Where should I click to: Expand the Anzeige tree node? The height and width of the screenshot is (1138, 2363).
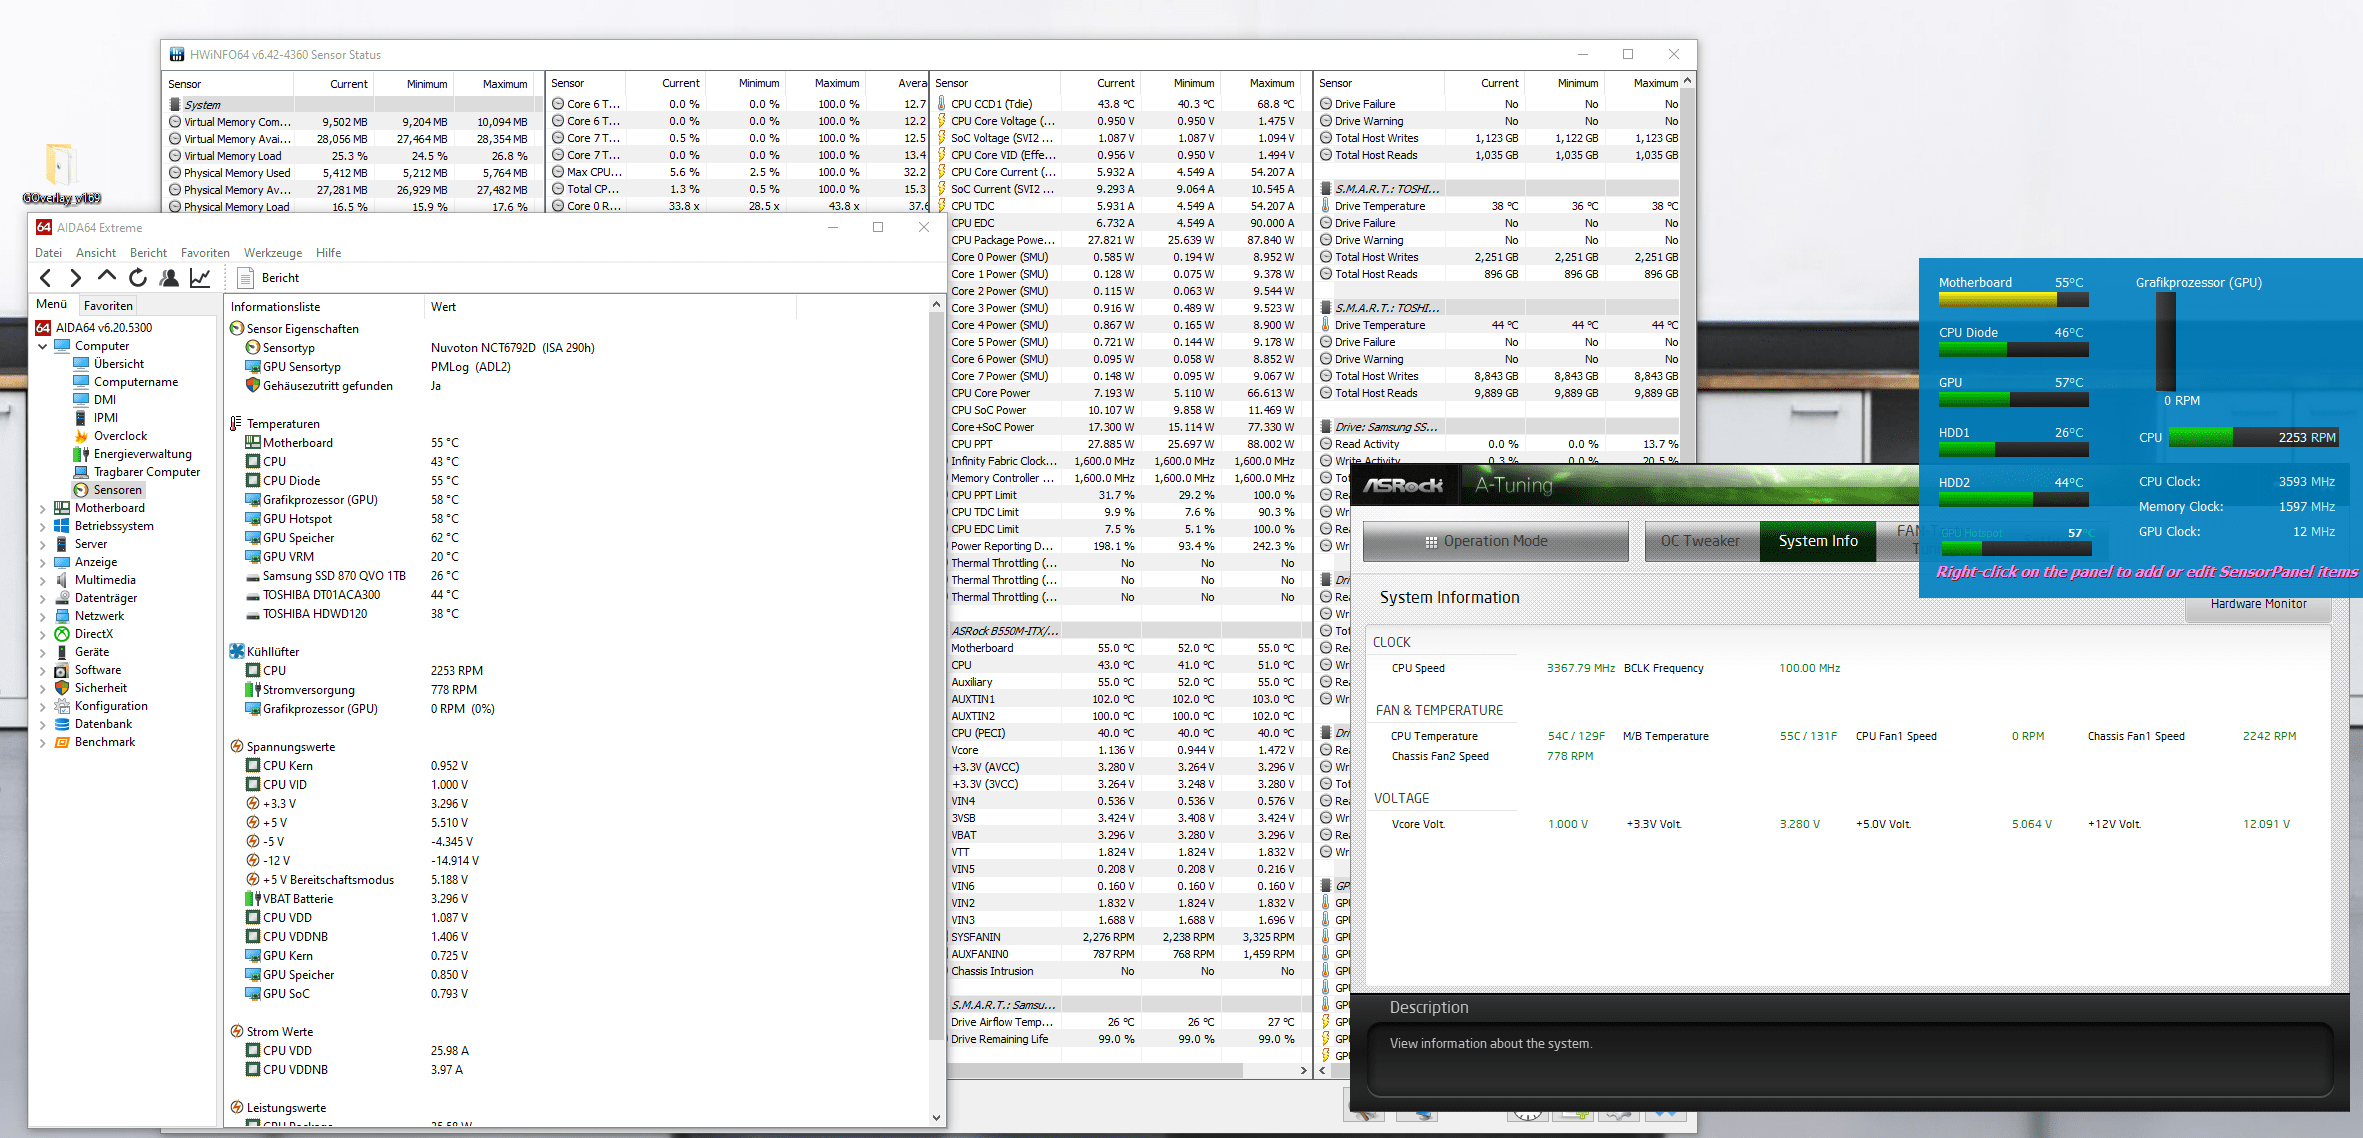(43, 562)
